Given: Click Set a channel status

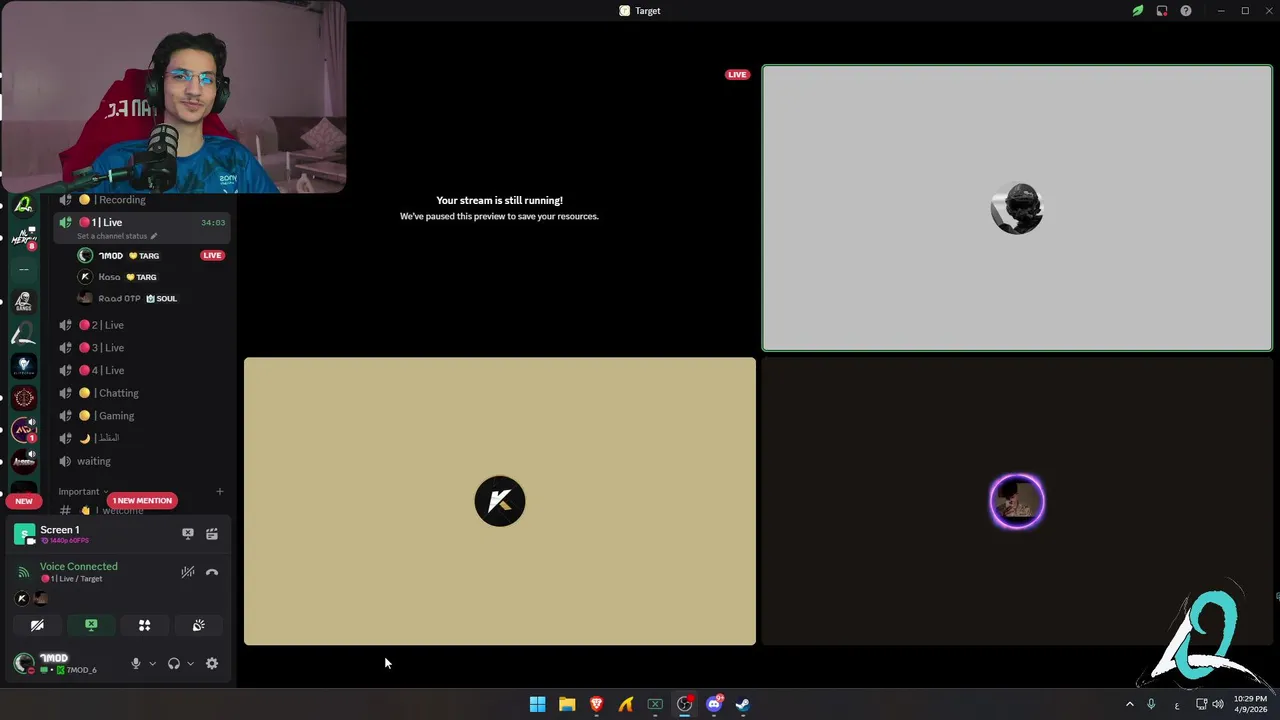Looking at the screenshot, I should [x=117, y=236].
